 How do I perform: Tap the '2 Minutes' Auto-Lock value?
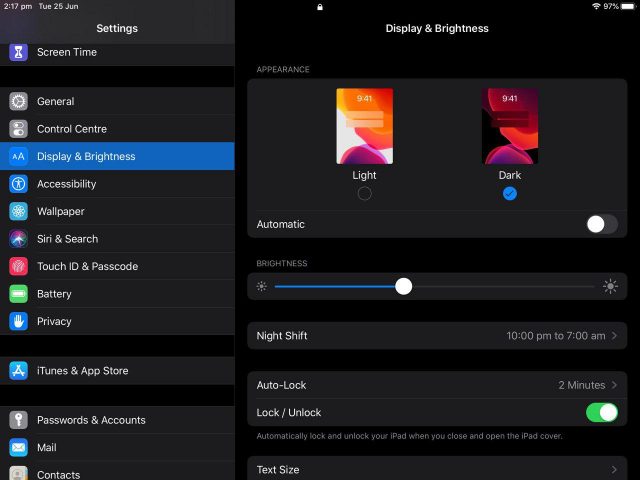tap(582, 385)
